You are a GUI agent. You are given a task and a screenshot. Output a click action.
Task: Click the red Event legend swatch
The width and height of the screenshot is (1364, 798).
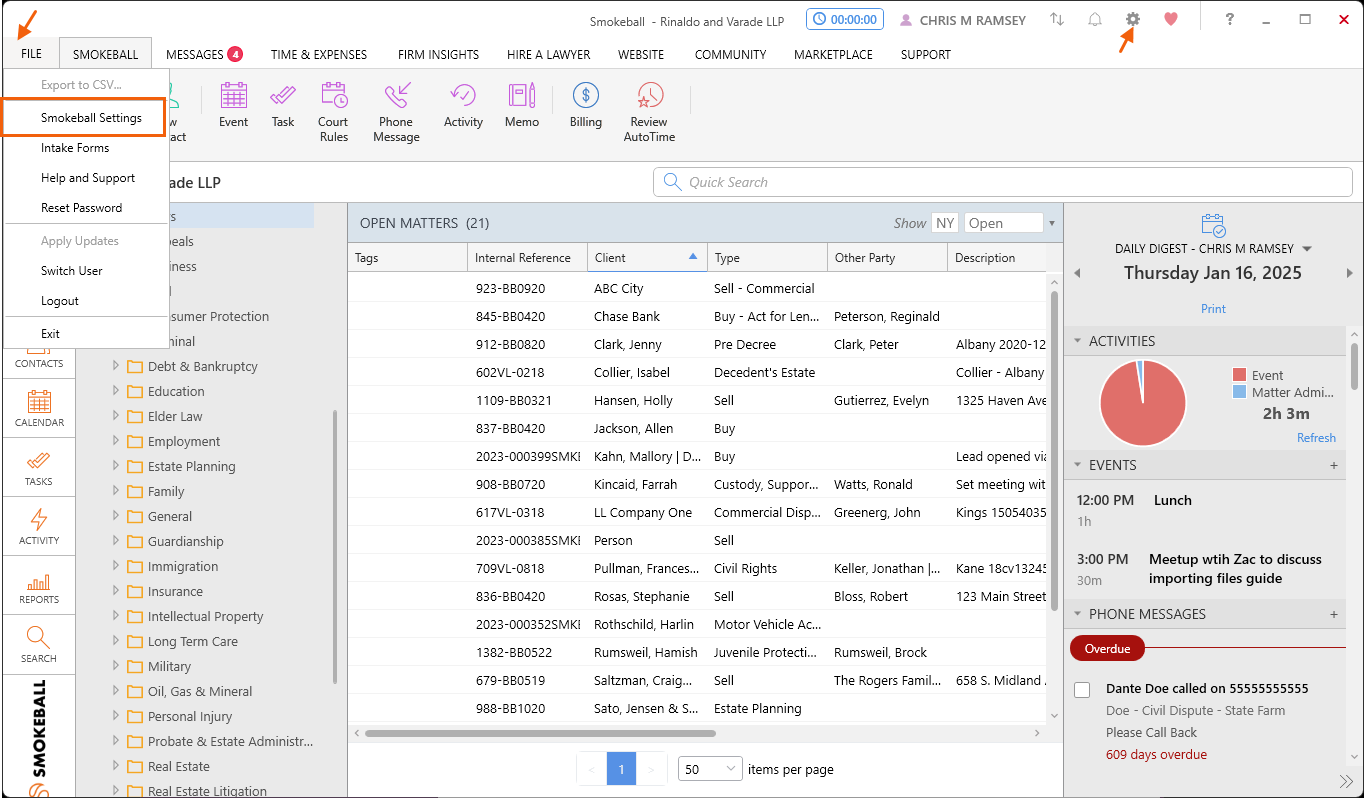(x=1239, y=375)
